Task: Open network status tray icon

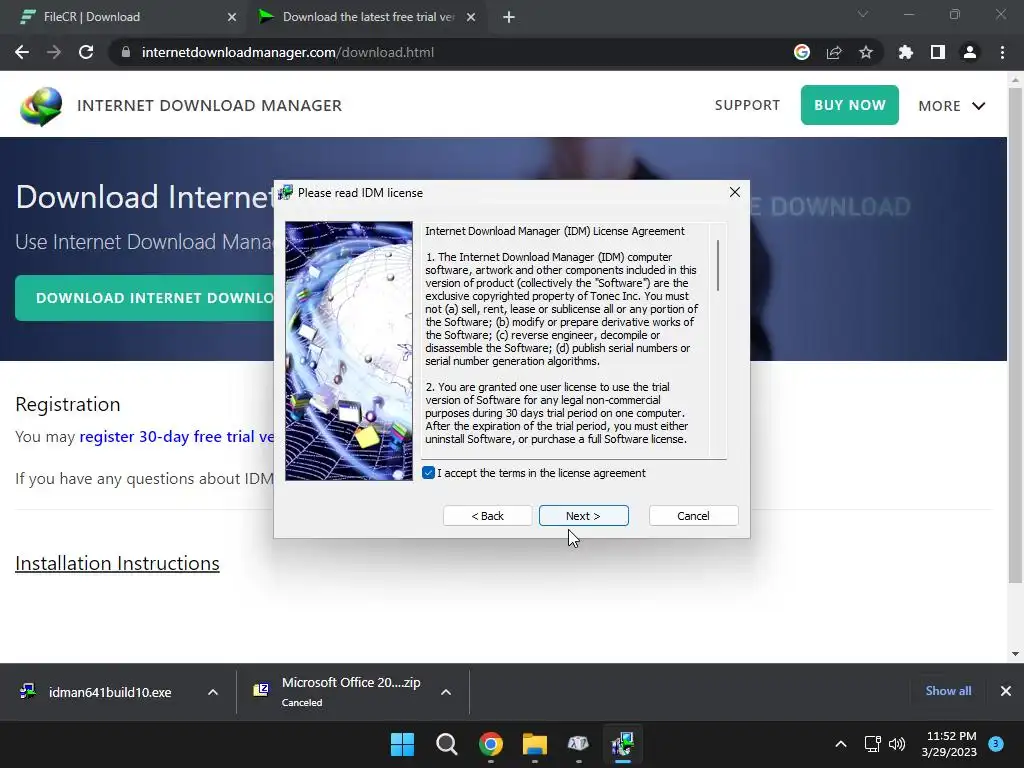Action: 872,744
